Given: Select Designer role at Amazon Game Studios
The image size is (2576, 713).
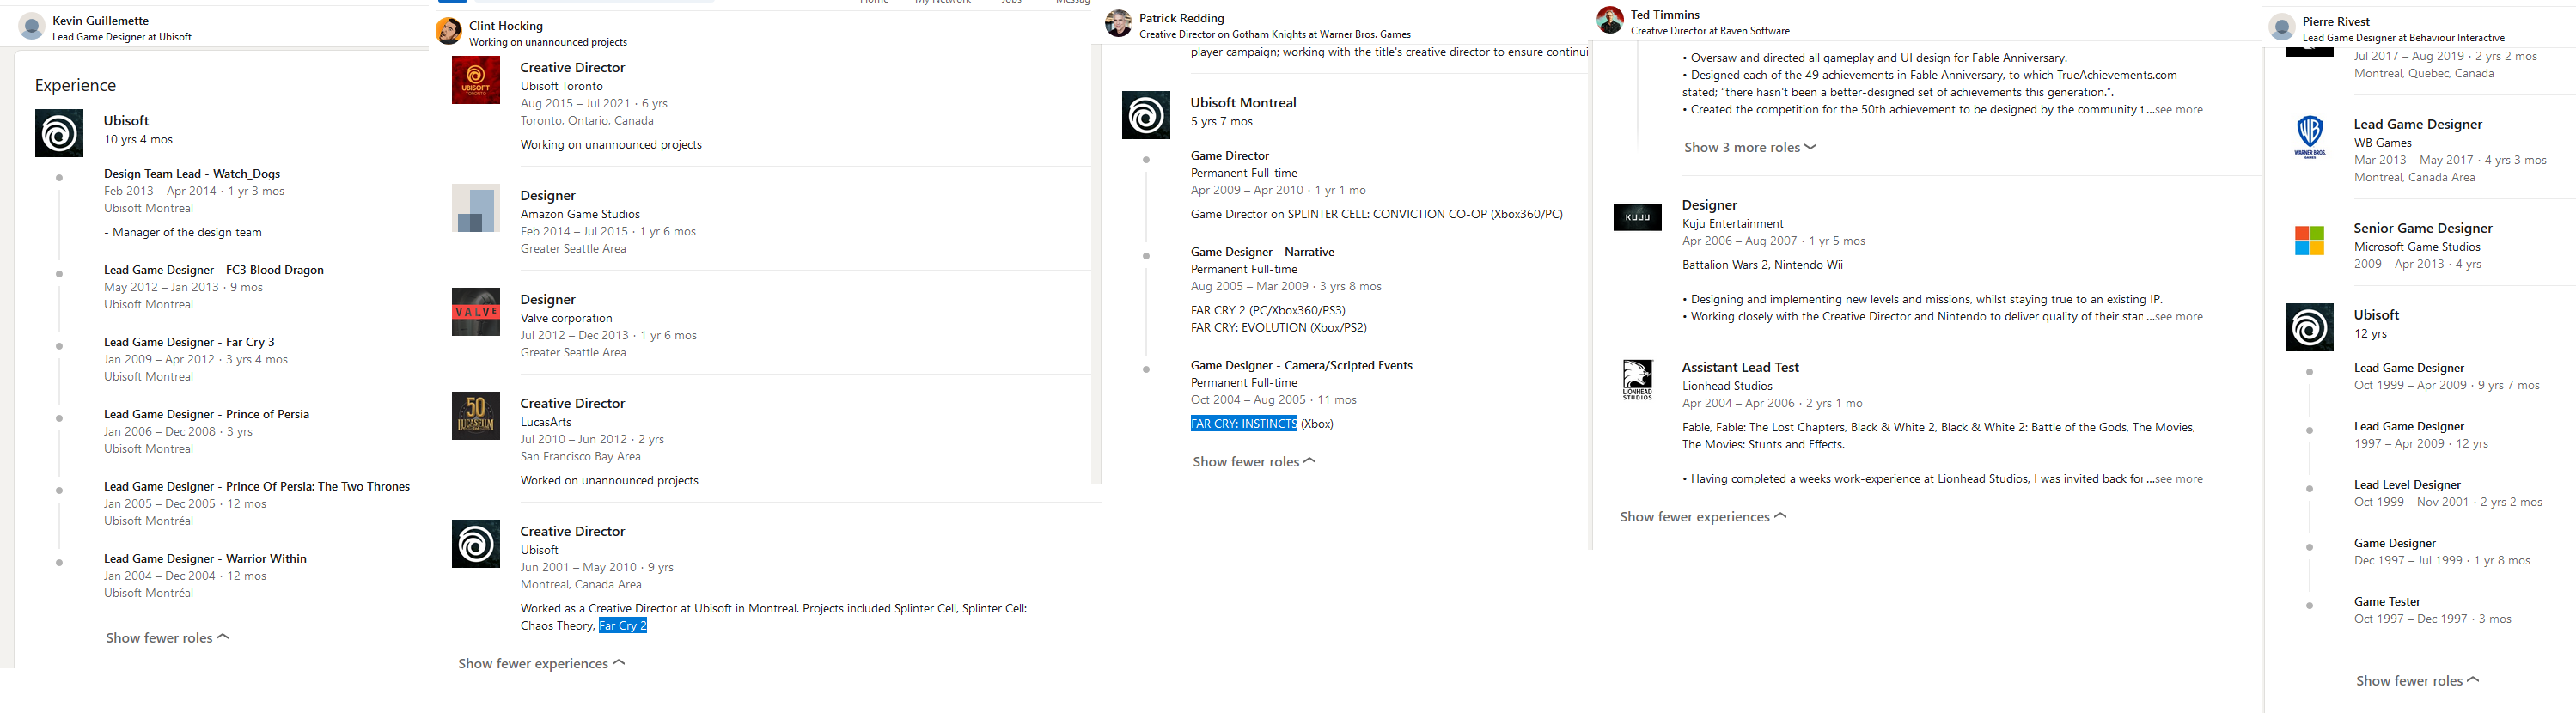Looking at the screenshot, I should pos(548,196).
